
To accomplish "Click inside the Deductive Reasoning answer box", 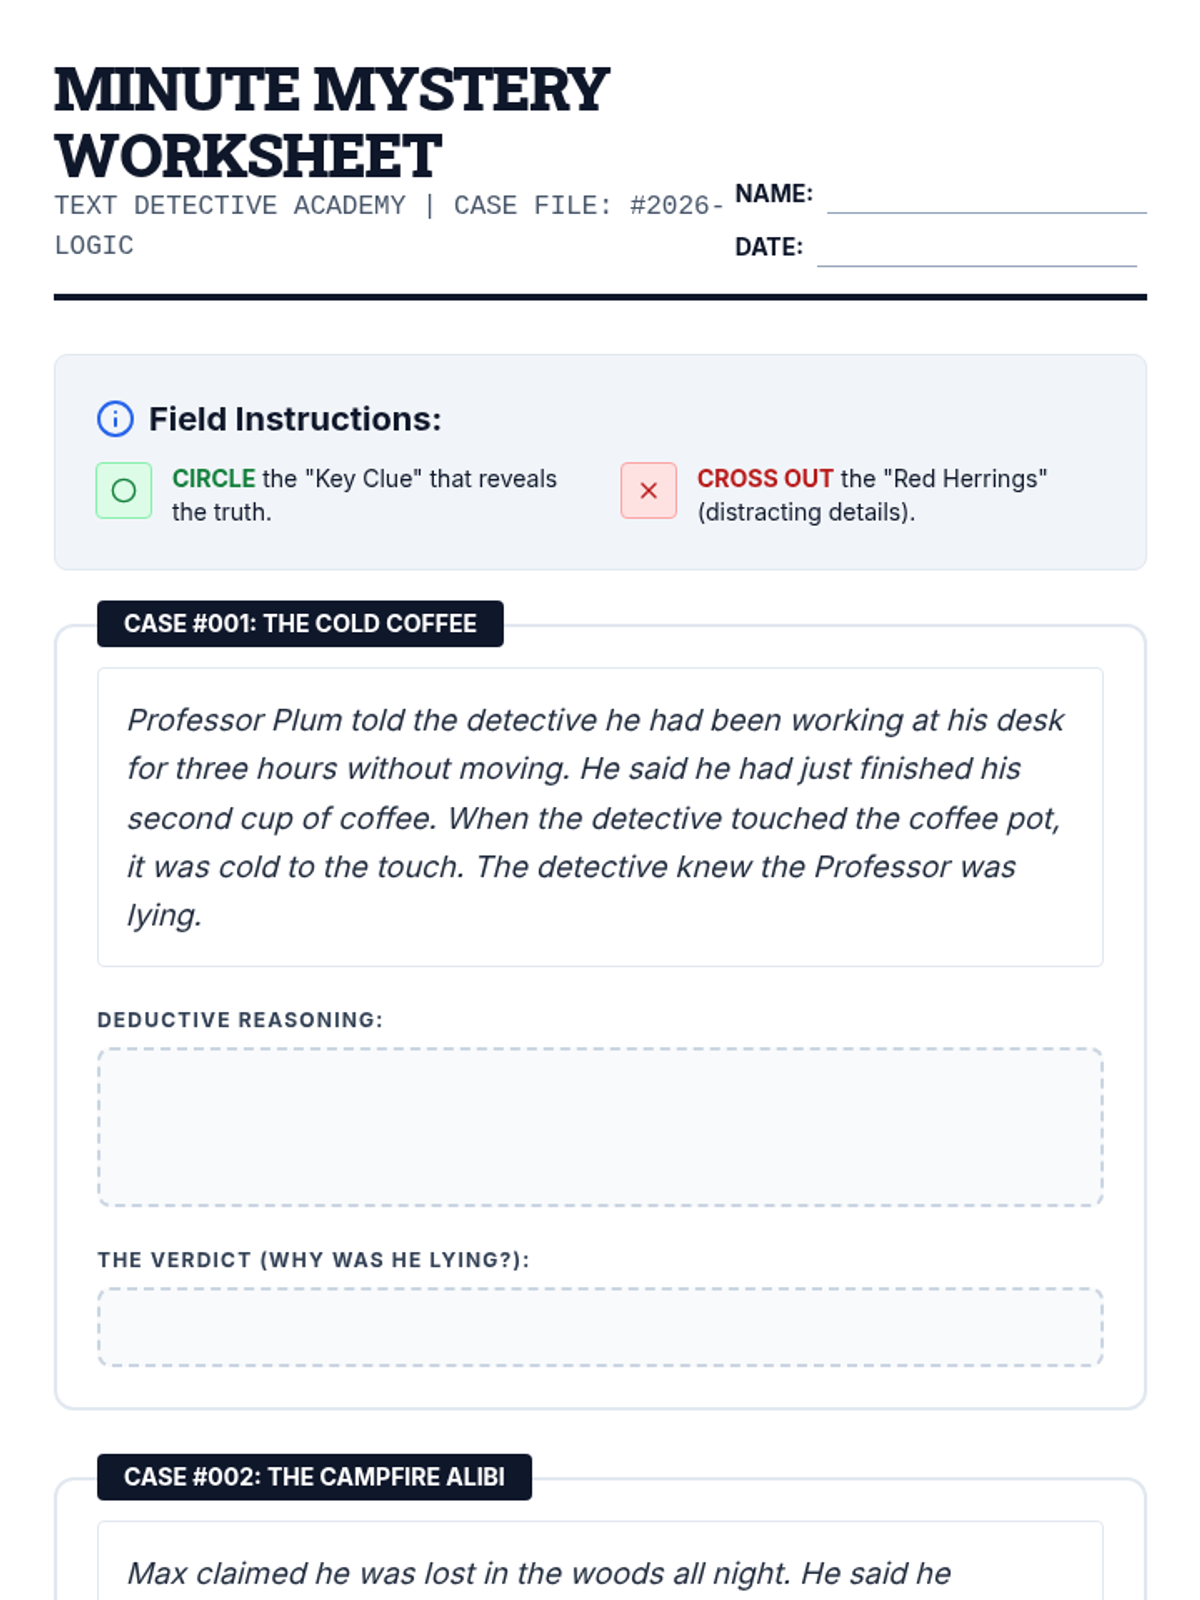I will pyautogui.click(x=600, y=1127).
